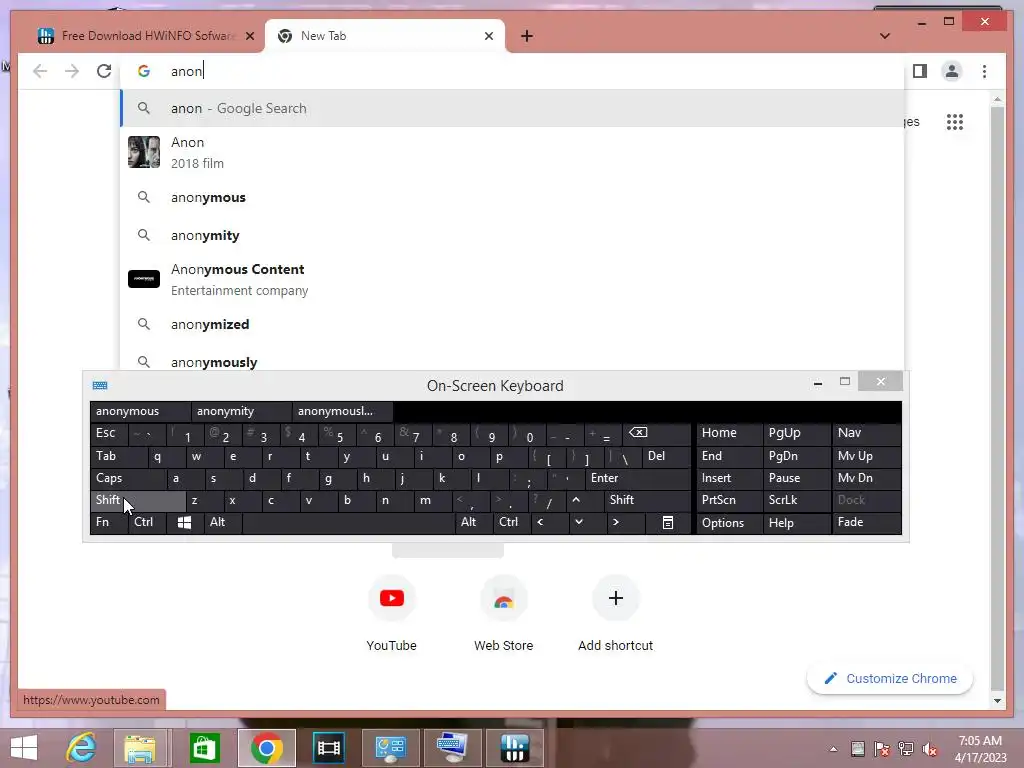The height and width of the screenshot is (768, 1024).
Task: Click the Nav key on keyboard
Action: (x=866, y=433)
